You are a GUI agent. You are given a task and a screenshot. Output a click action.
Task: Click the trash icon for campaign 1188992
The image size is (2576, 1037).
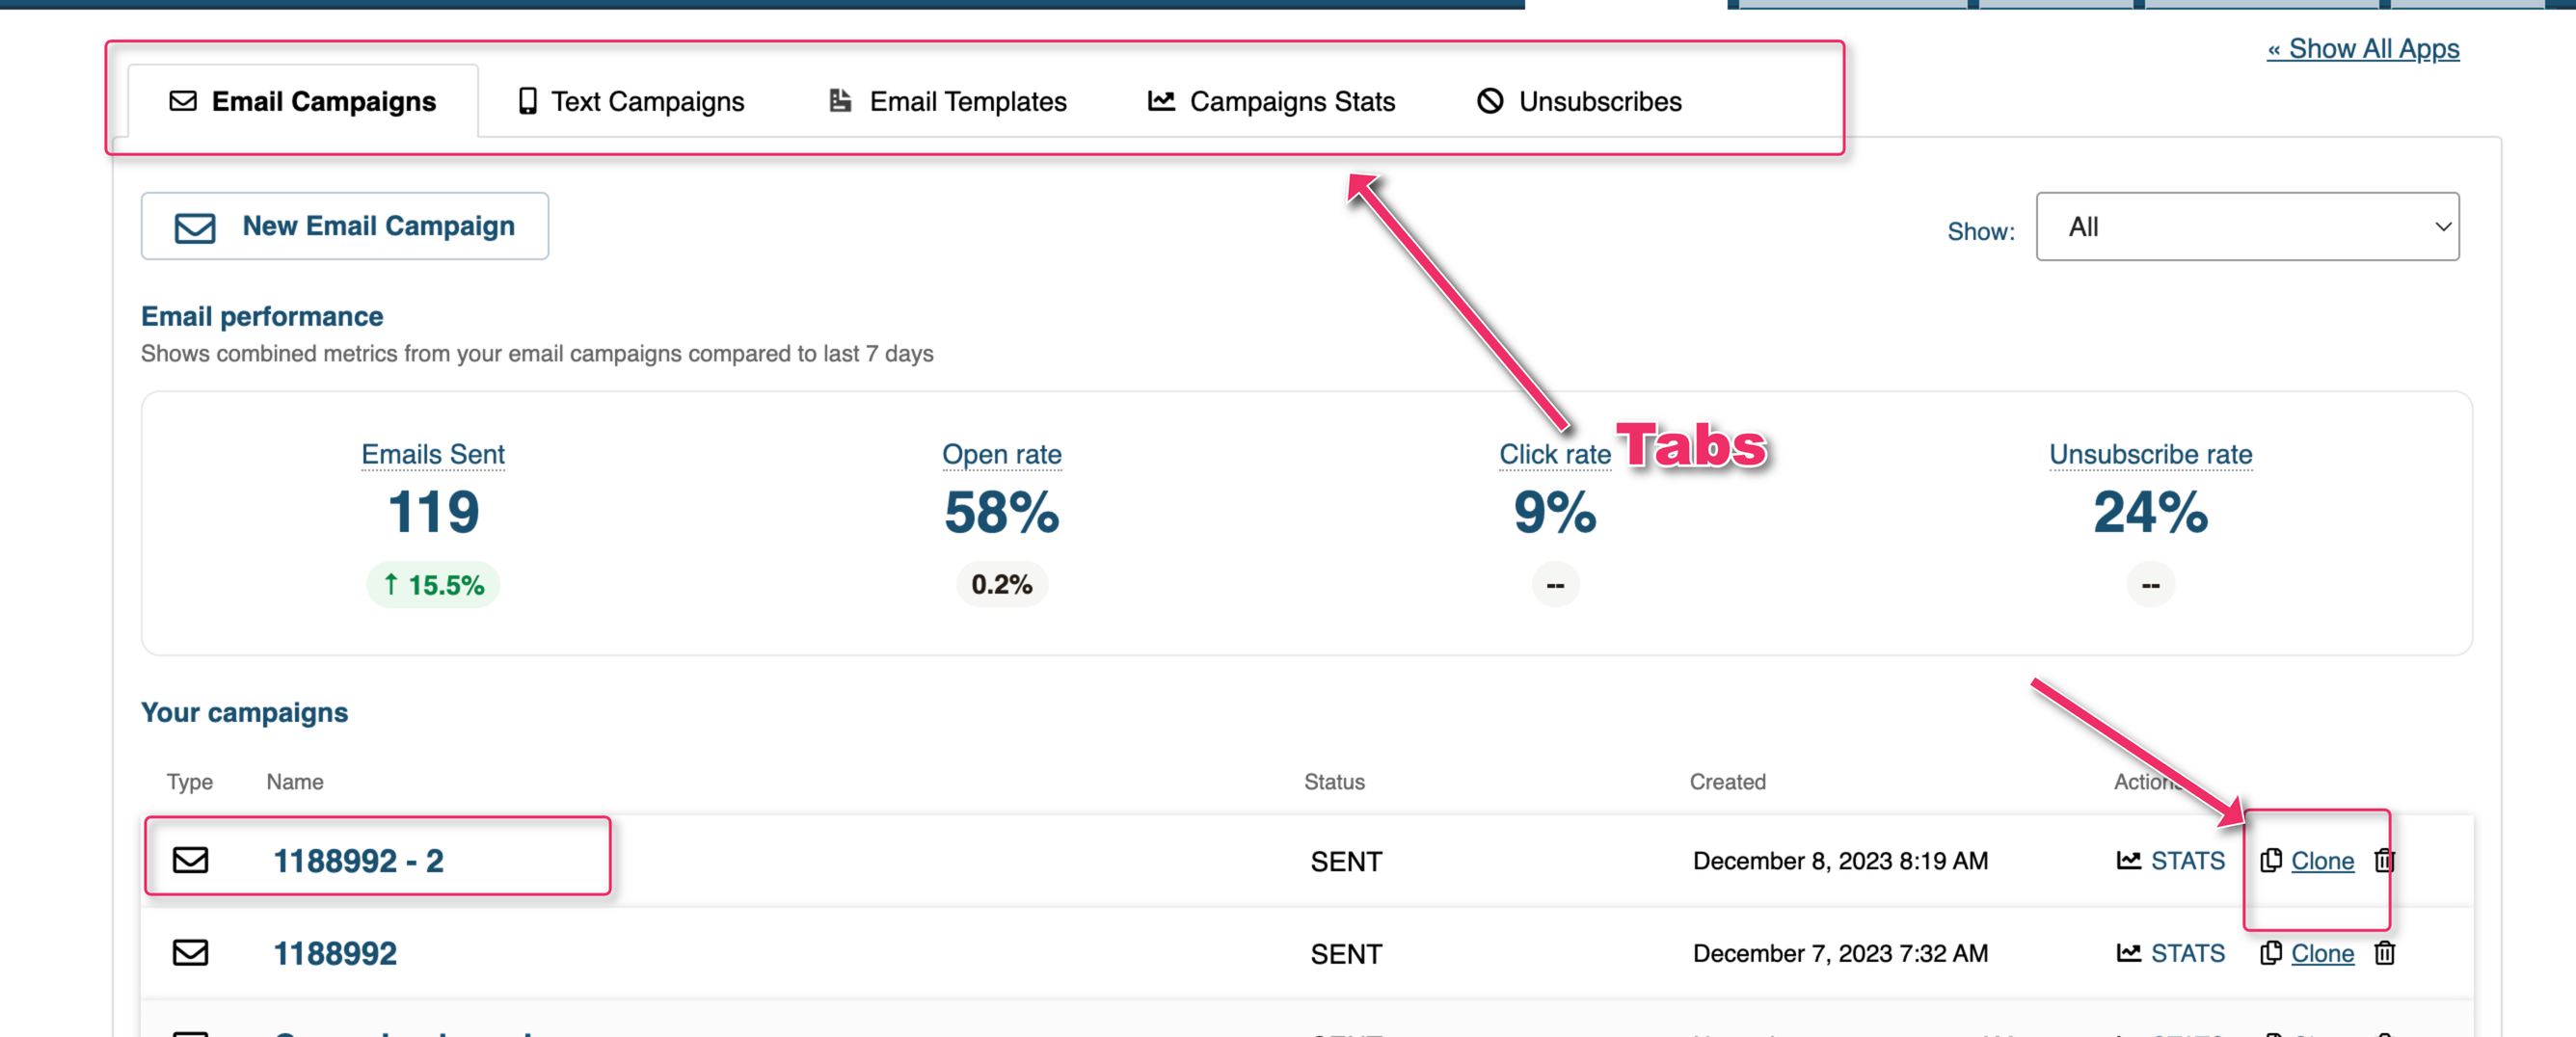[x=2384, y=953]
